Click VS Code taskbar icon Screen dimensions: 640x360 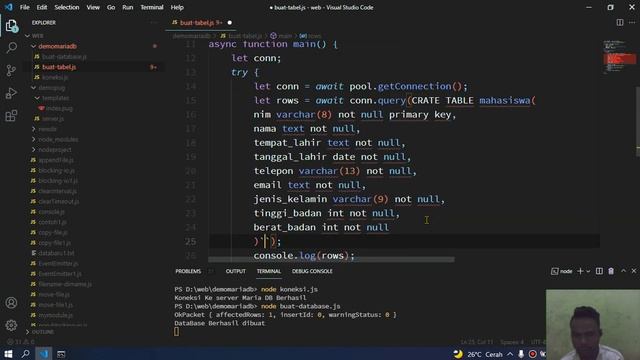click(43, 354)
